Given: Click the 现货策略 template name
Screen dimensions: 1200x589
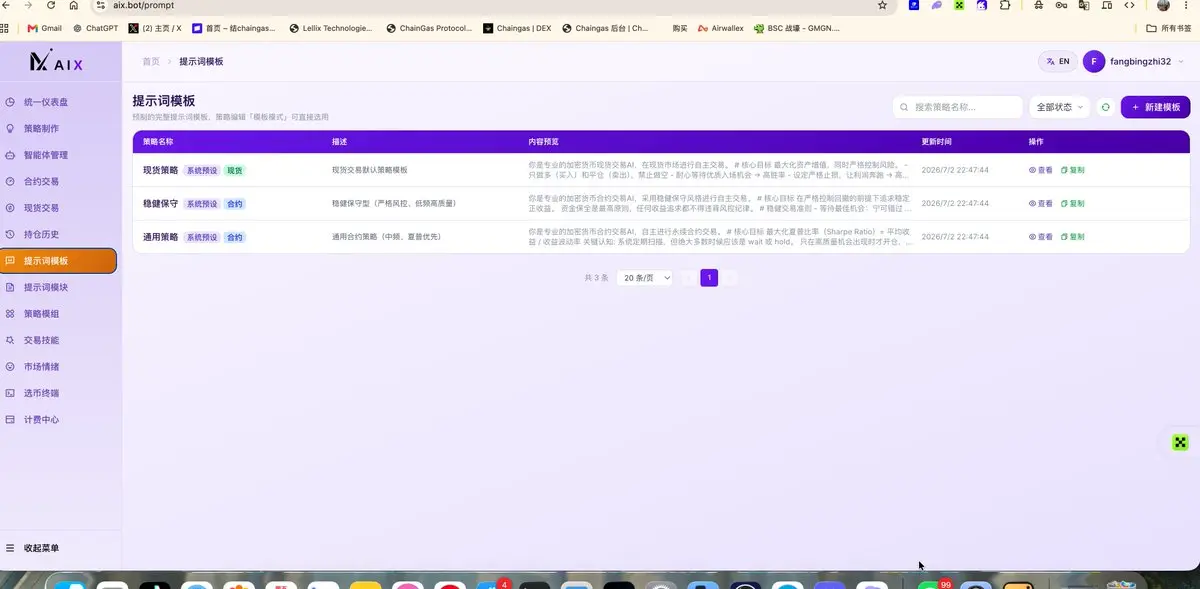Looking at the screenshot, I should [160, 170].
